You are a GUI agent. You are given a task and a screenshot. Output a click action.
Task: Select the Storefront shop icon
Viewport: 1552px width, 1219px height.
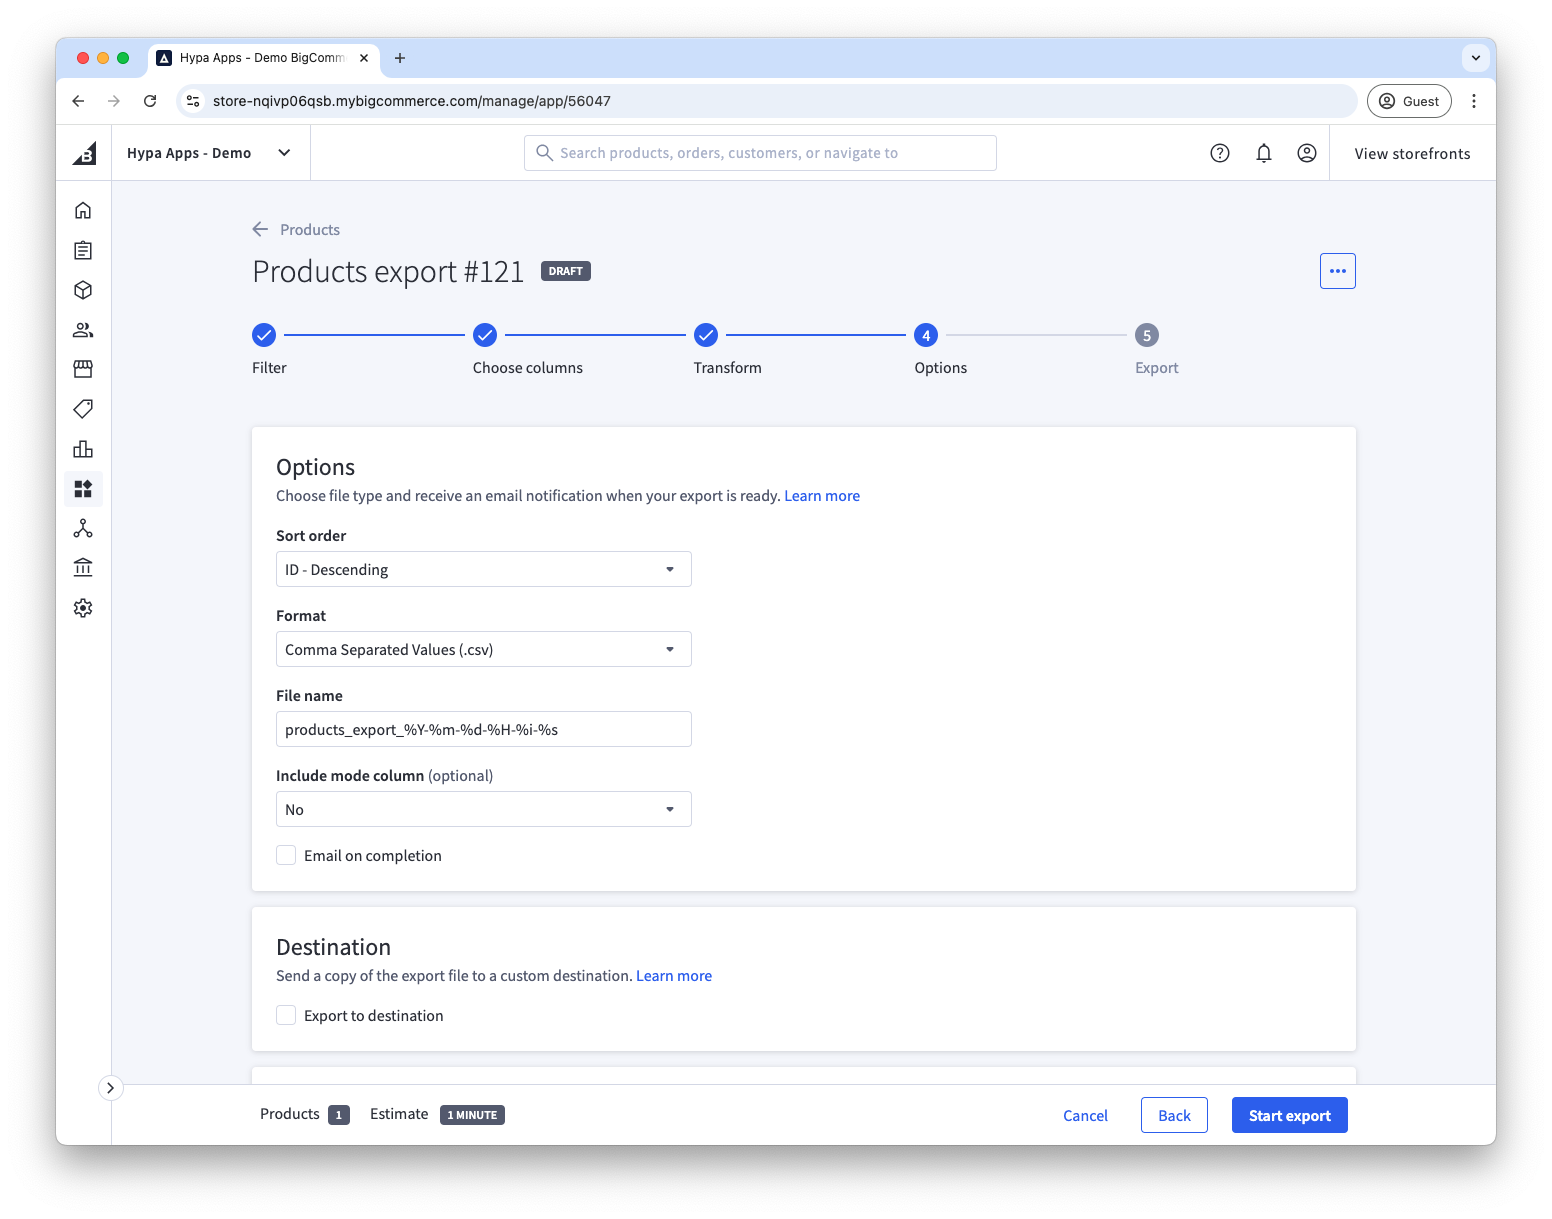click(x=83, y=368)
